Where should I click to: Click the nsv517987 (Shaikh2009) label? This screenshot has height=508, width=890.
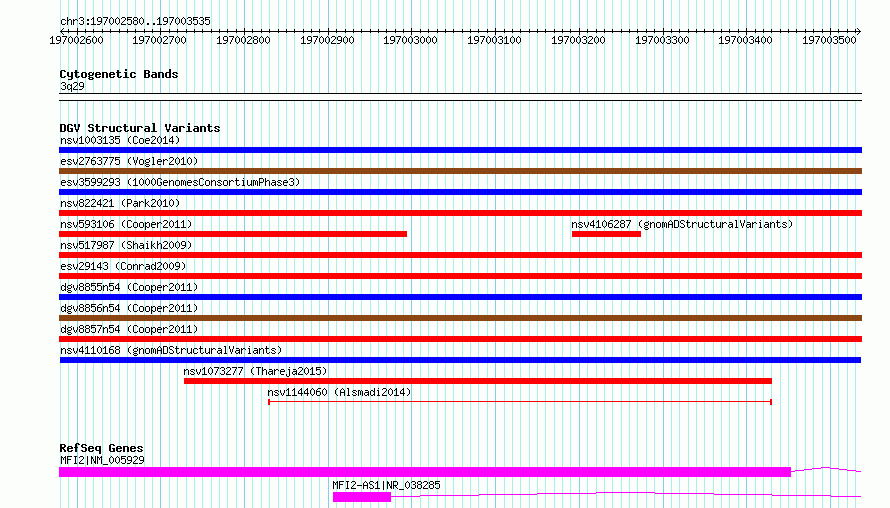pyautogui.click(x=126, y=245)
